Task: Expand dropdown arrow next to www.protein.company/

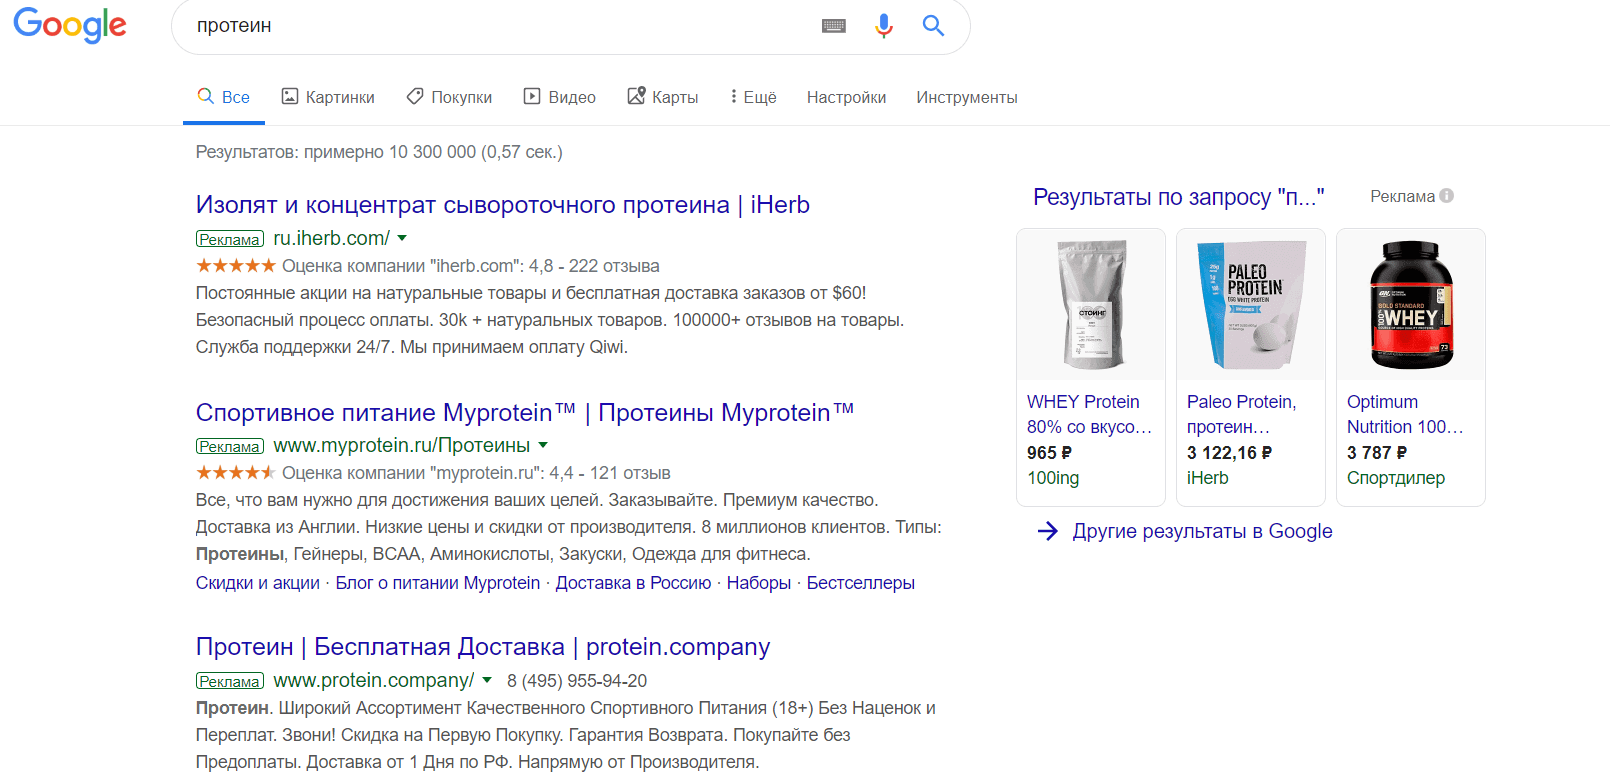Action: click(487, 680)
